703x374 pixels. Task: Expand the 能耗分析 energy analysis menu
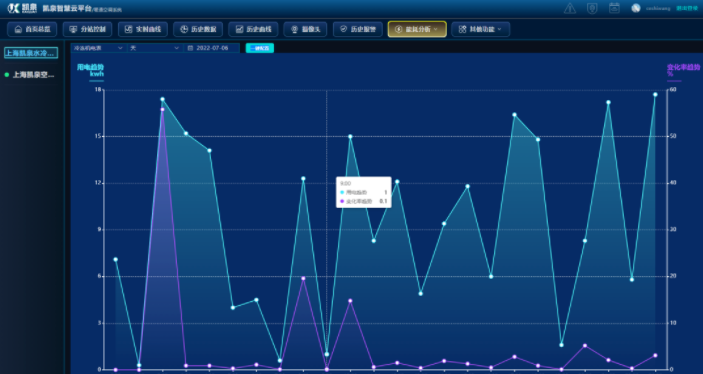point(417,29)
